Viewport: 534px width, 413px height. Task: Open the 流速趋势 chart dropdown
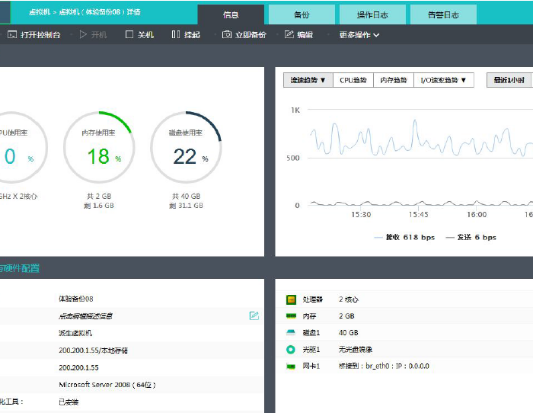308,80
